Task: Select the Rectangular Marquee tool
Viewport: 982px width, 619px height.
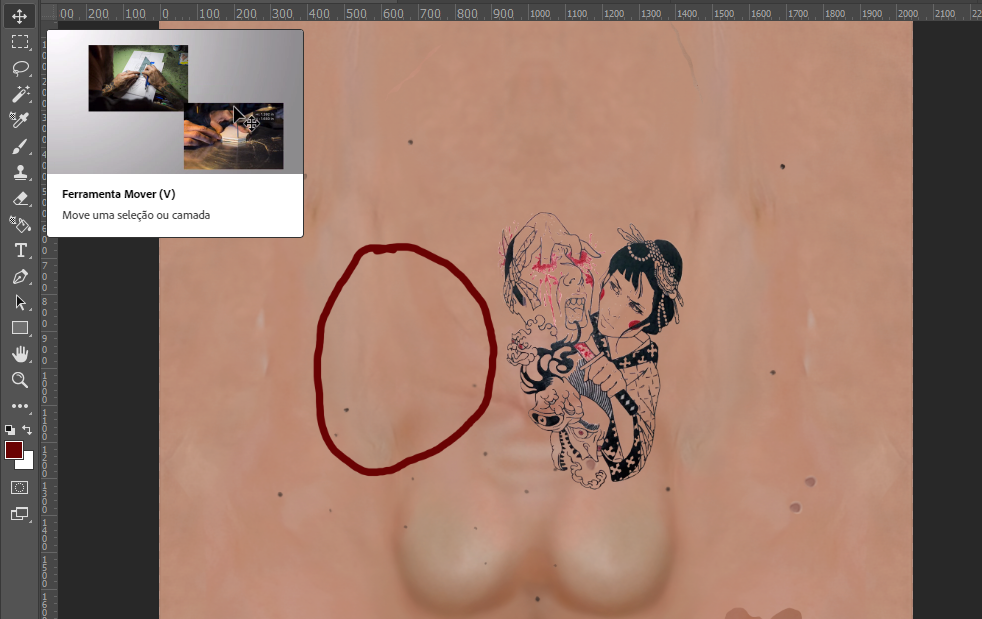Action: (20, 42)
